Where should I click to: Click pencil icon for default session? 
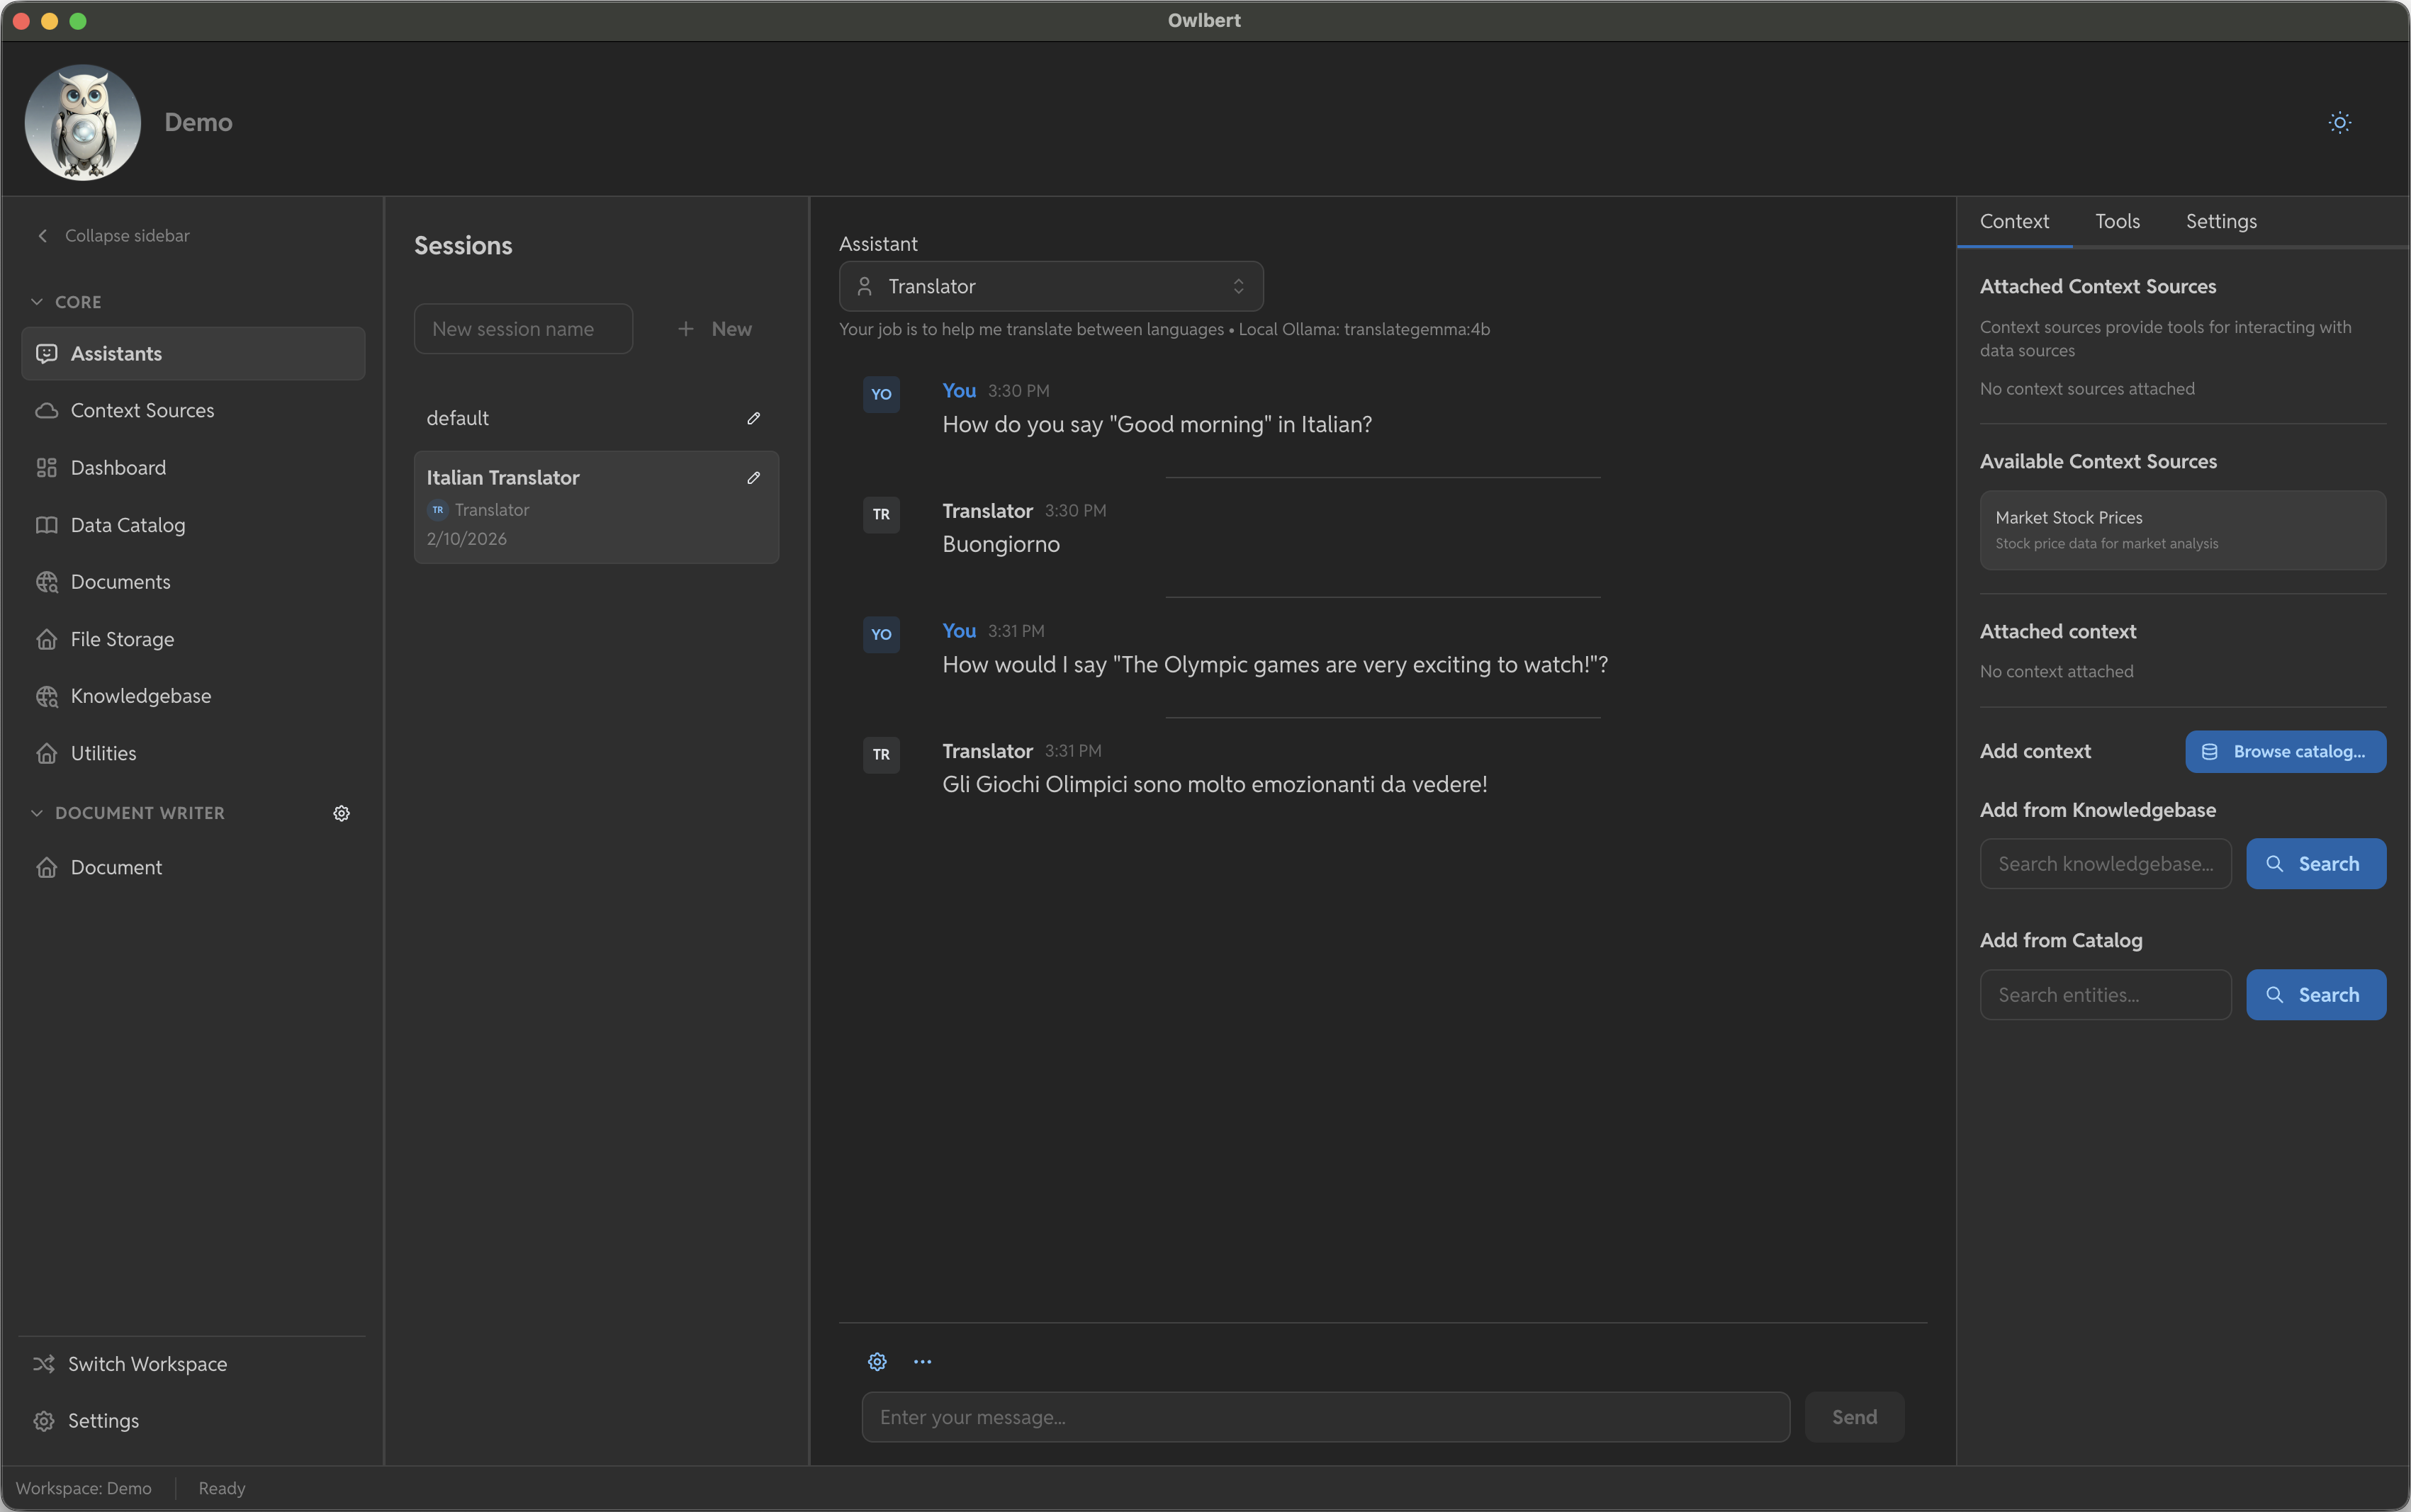pyautogui.click(x=753, y=418)
